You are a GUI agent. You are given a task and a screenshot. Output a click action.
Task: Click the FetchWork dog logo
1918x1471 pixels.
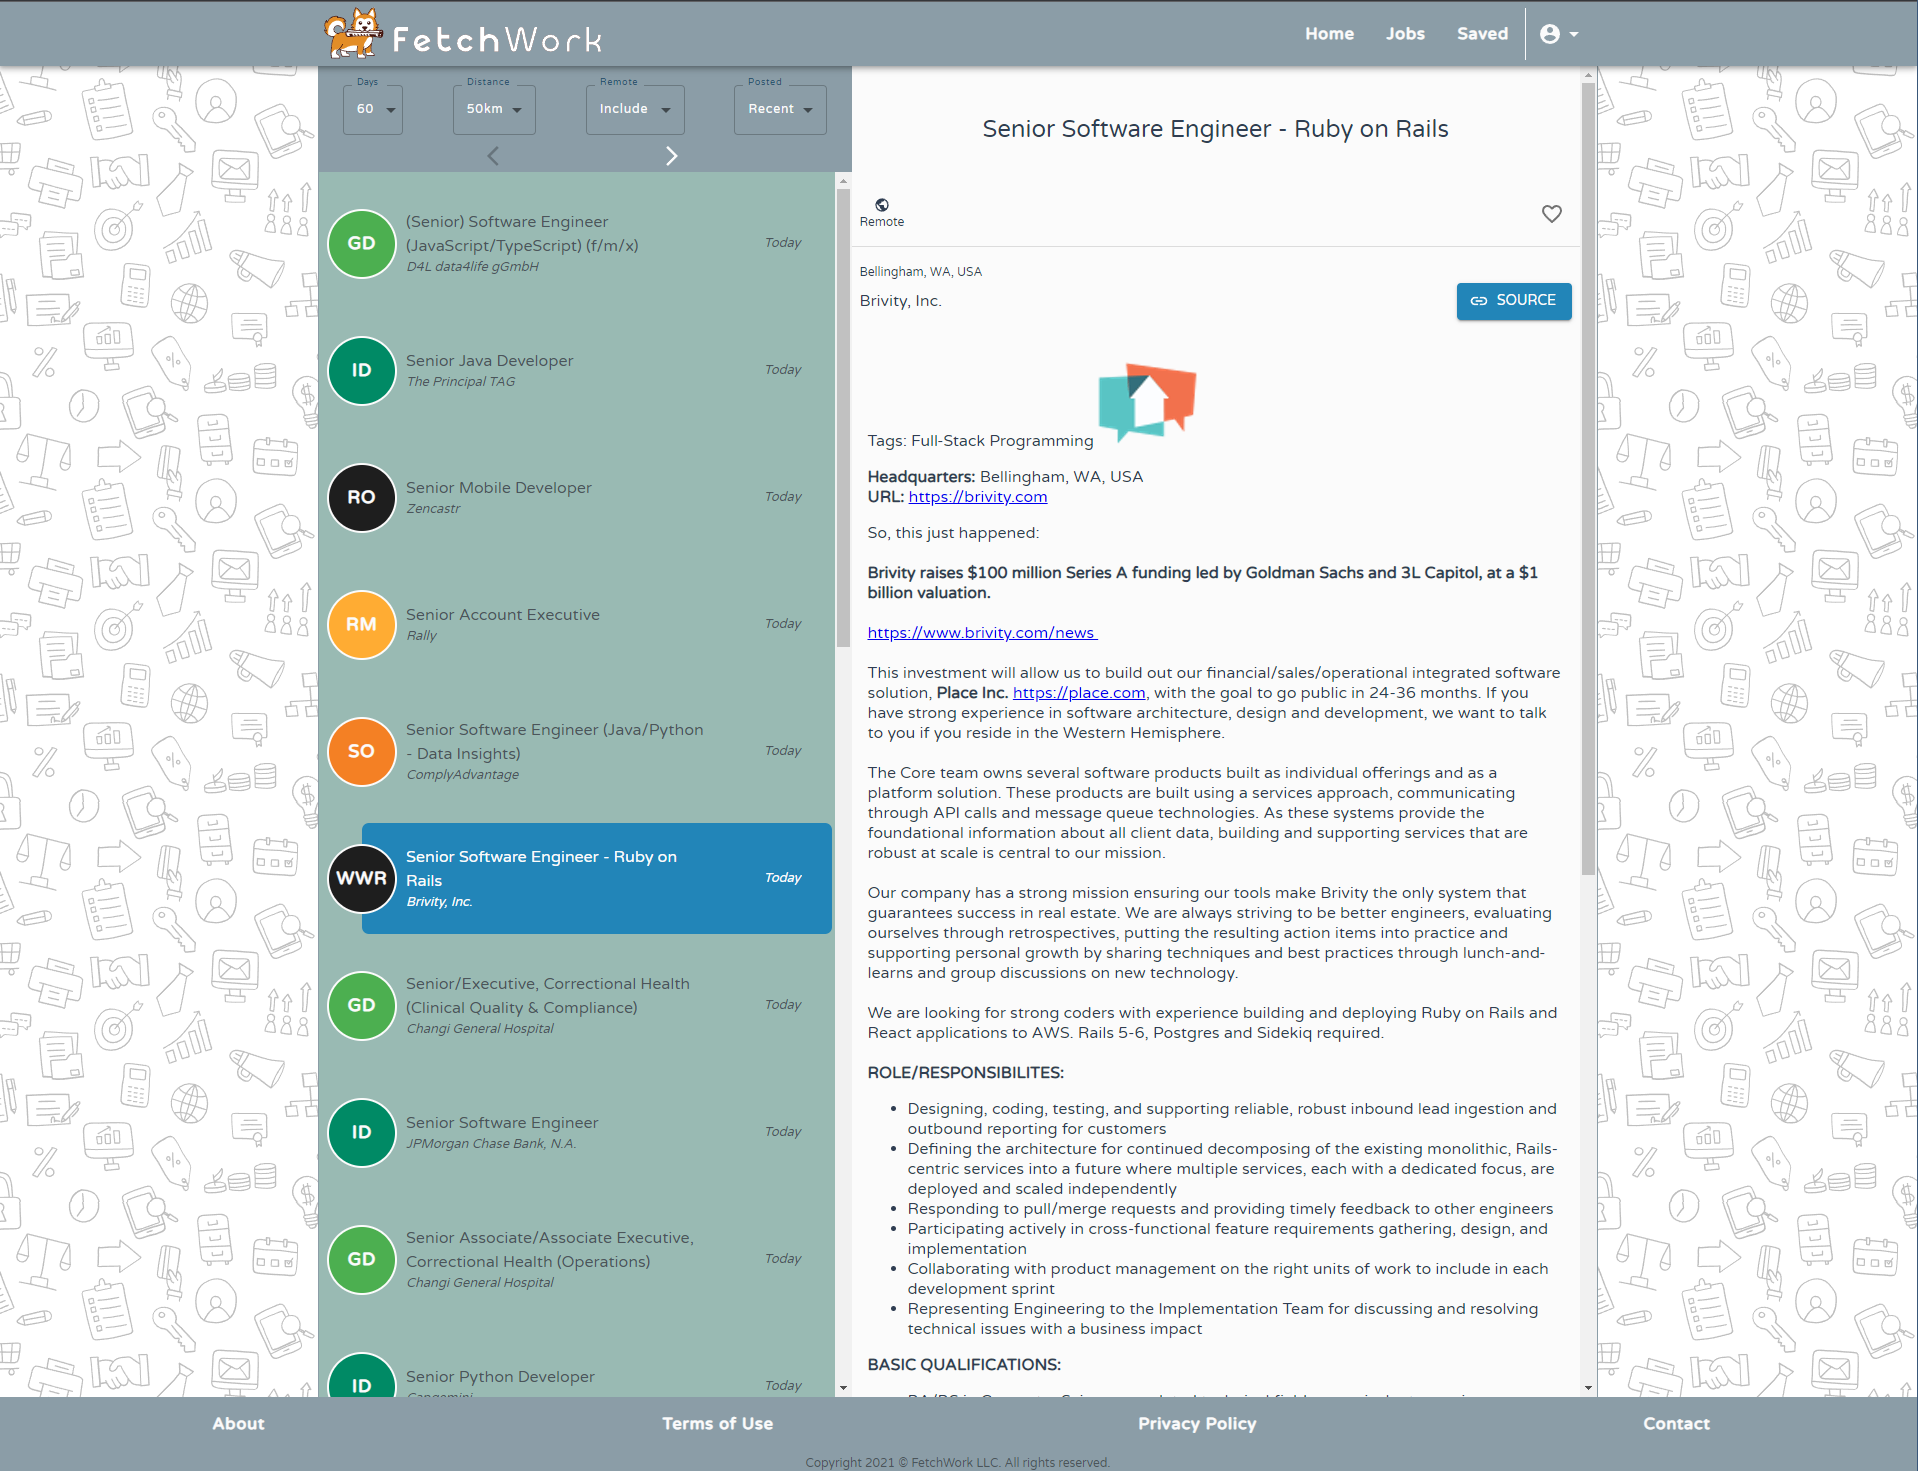tap(353, 33)
